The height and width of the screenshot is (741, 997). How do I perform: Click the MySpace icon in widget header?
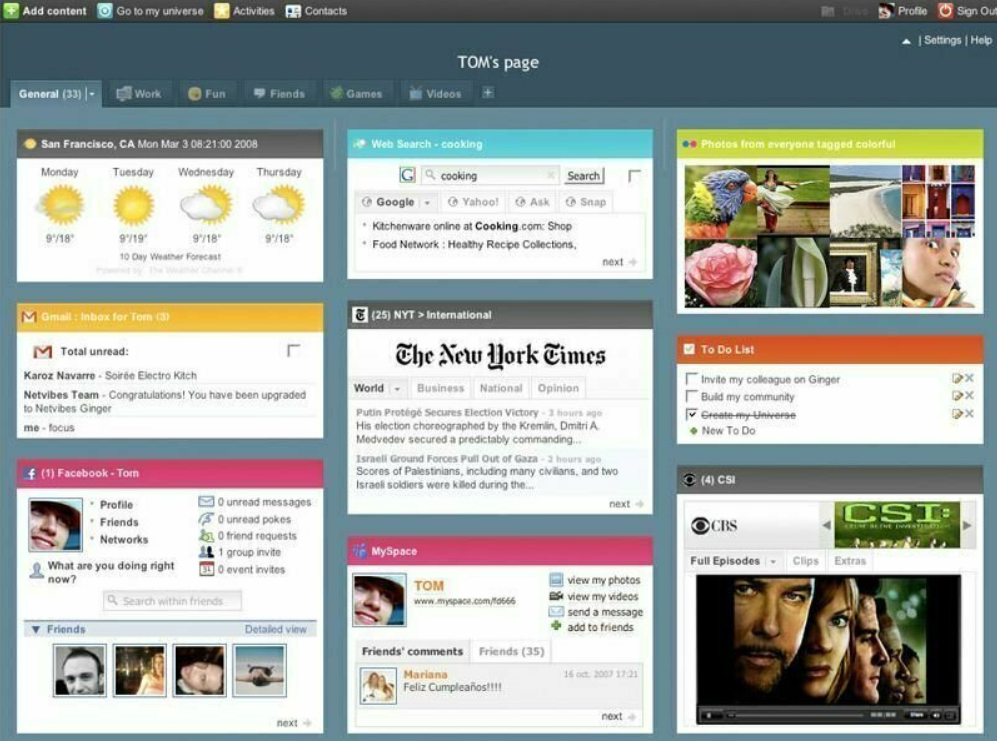tap(360, 551)
